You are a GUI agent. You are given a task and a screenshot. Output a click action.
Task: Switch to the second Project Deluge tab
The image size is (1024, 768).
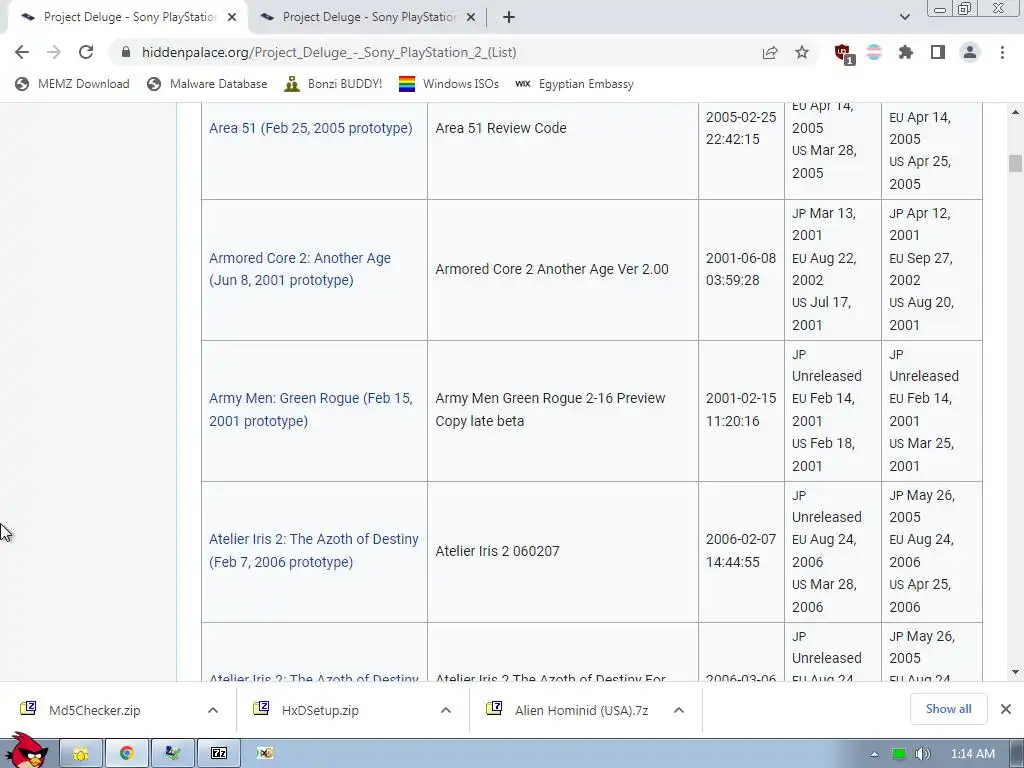[x=367, y=17]
